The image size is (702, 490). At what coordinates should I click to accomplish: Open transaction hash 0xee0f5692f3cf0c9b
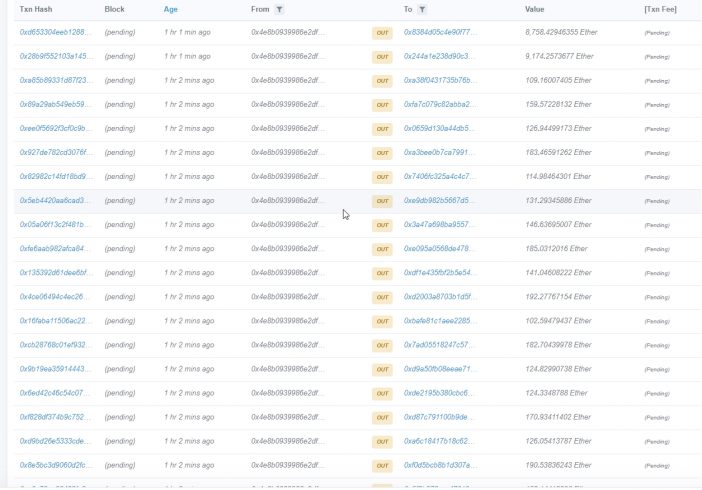(x=56, y=129)
